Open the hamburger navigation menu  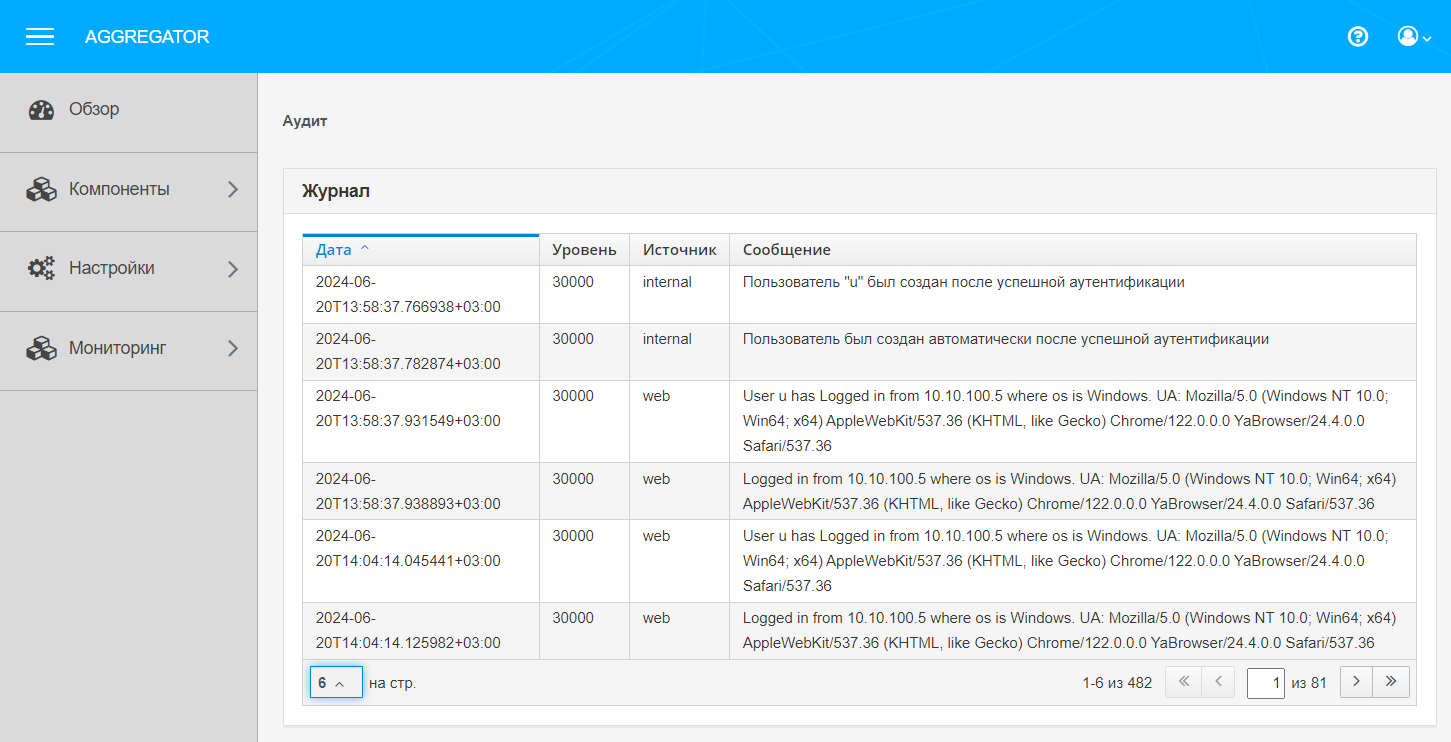click(40, 37)
